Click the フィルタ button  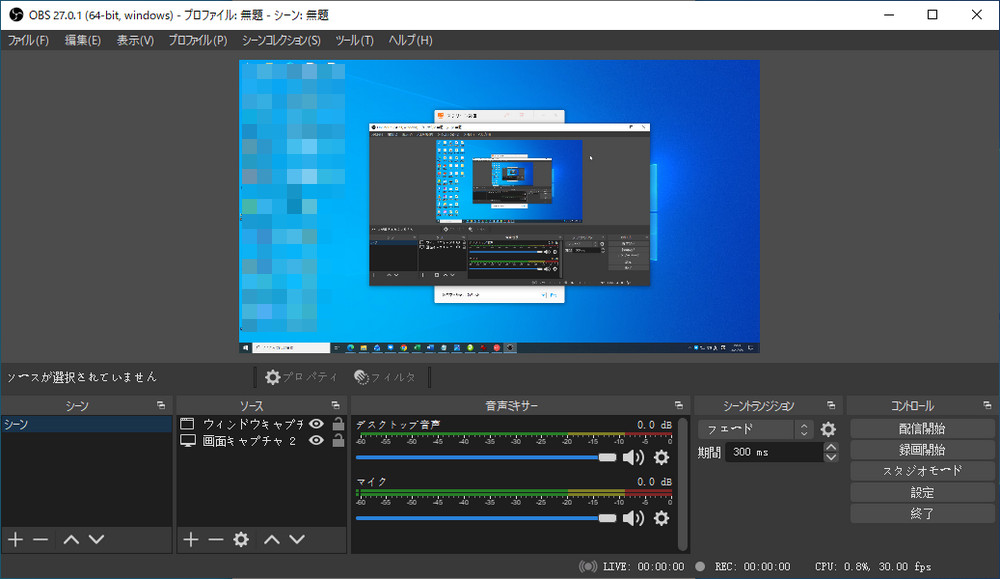(x=385, y=377)
